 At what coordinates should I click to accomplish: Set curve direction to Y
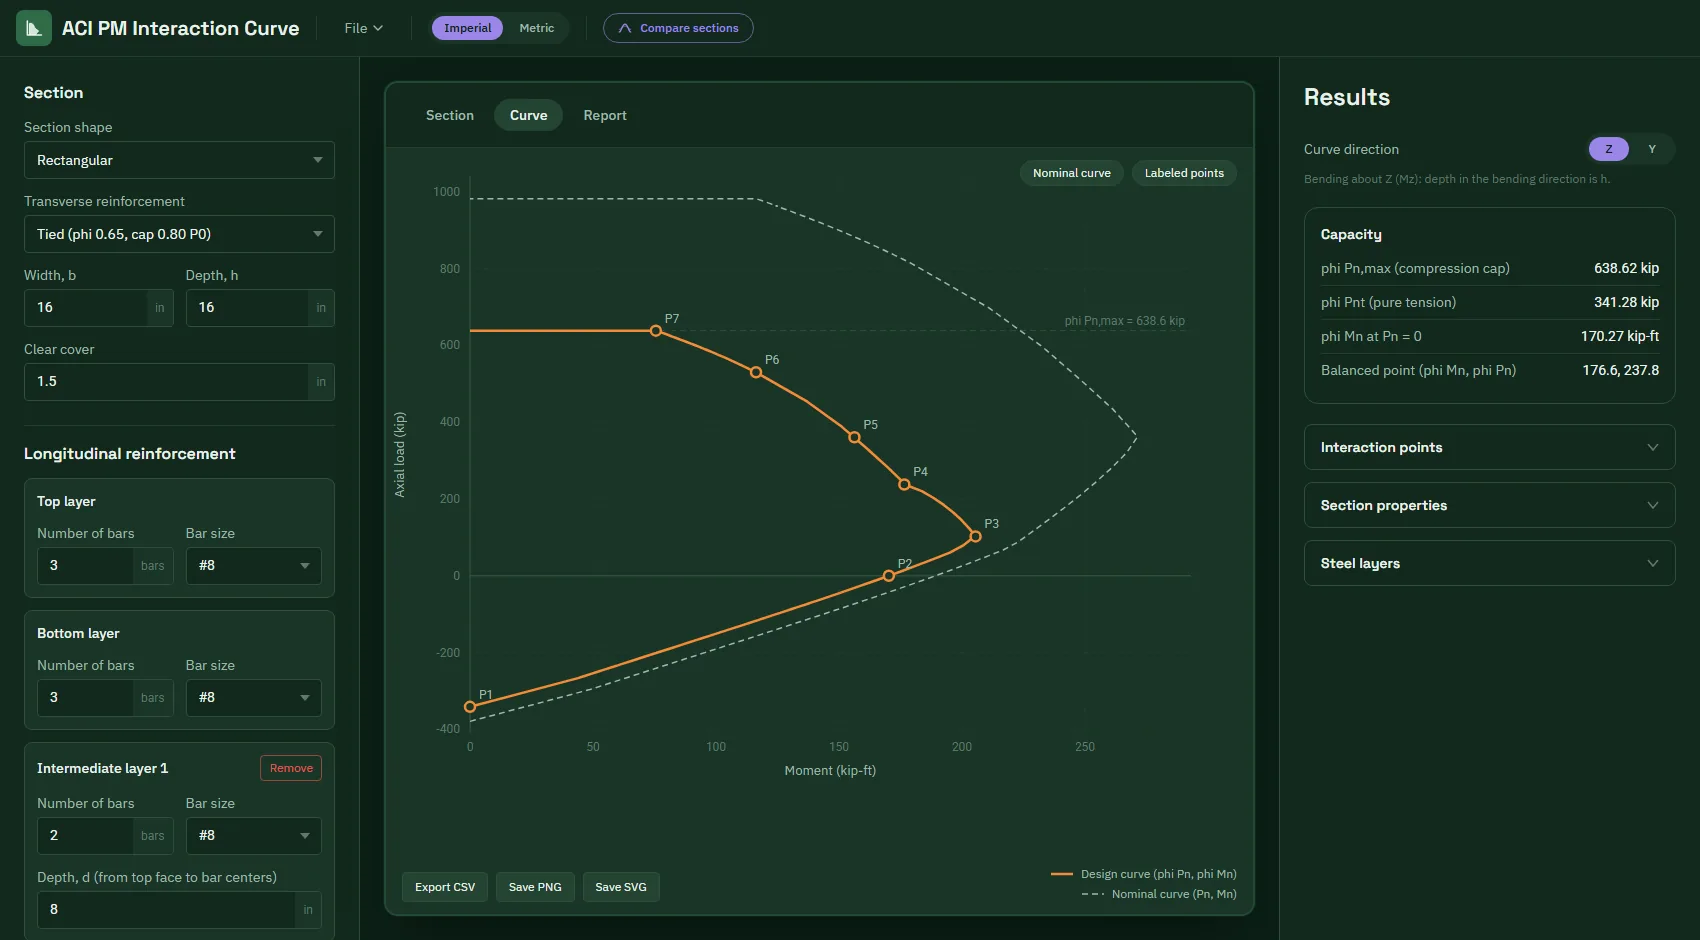click(x=1652, y=149)
